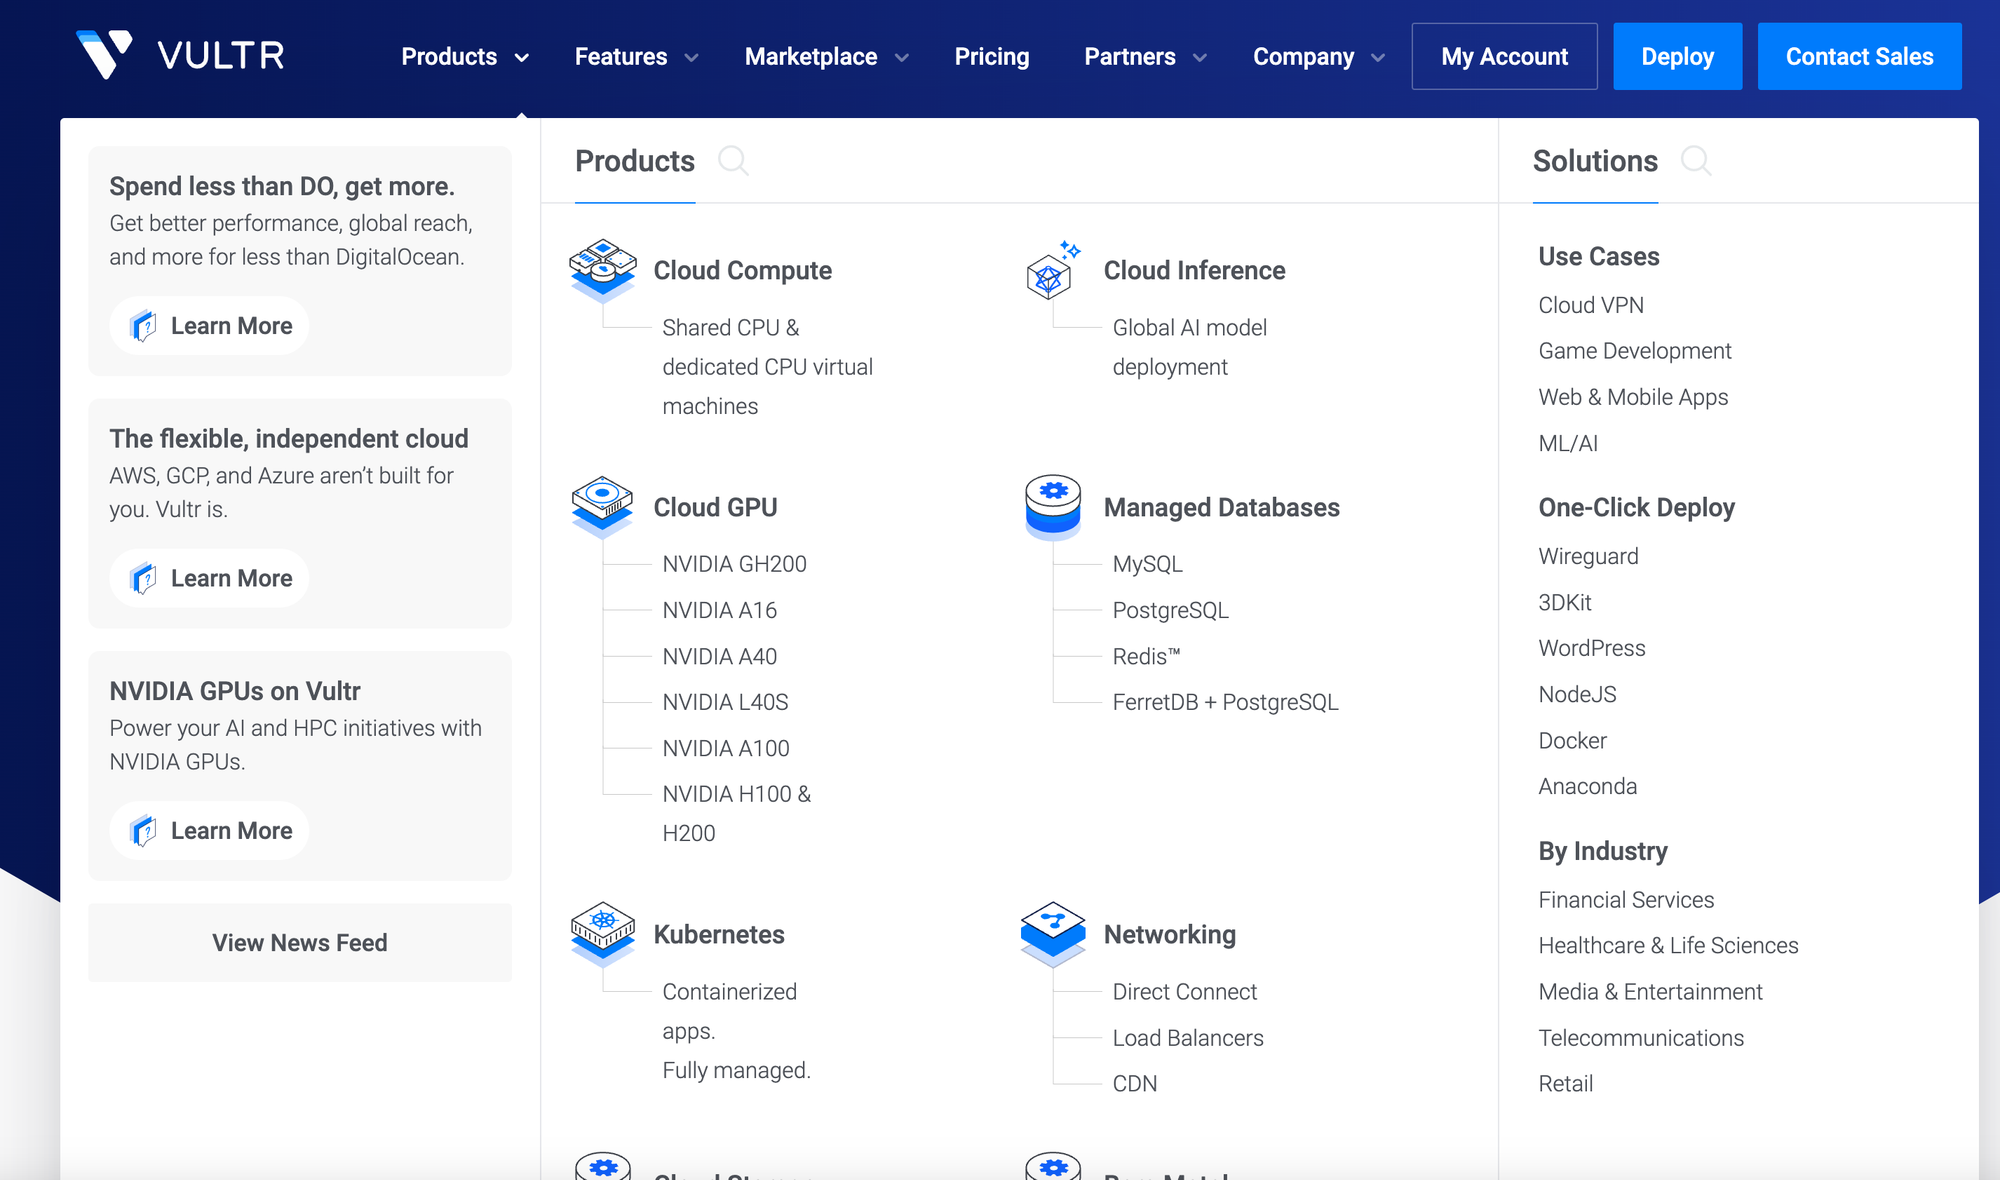Click View News Feed
The image size is (2000, 1180).
point(299,943)
